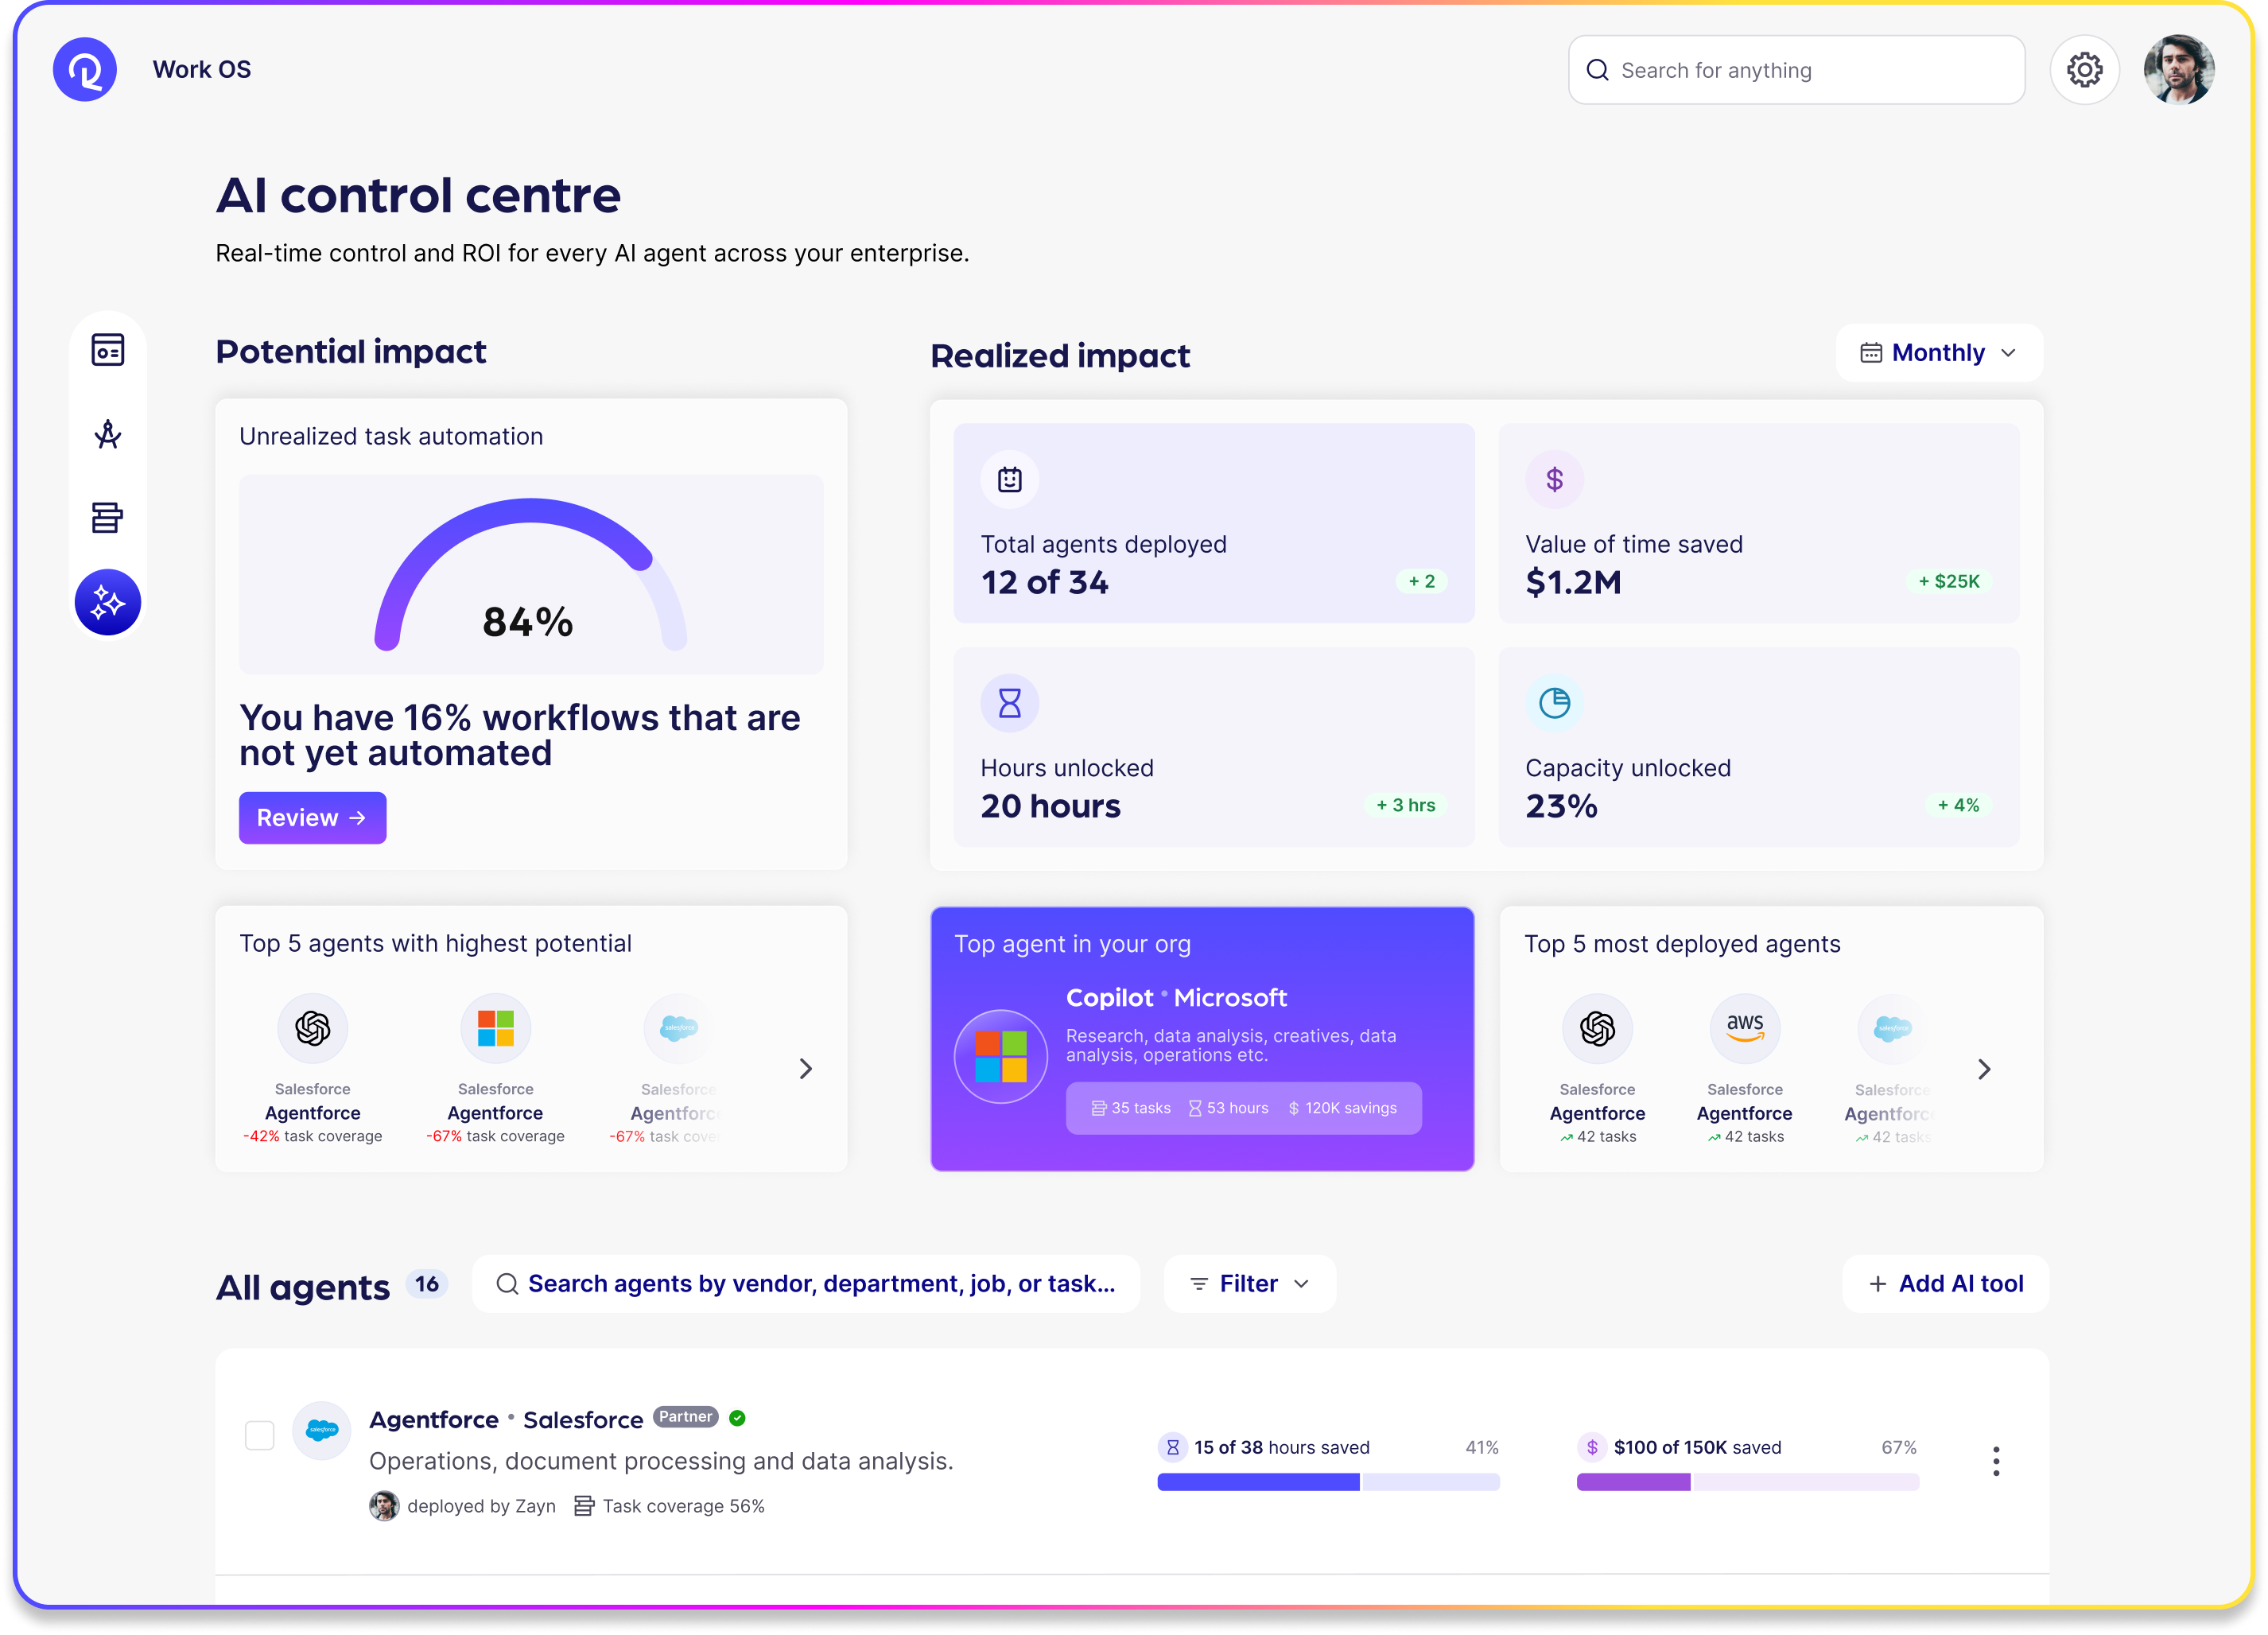This screenshot has height=1635, width=2268.
Task: Open the three-dot menu for Agentforce row
Action: (x=1996, y=1461)
